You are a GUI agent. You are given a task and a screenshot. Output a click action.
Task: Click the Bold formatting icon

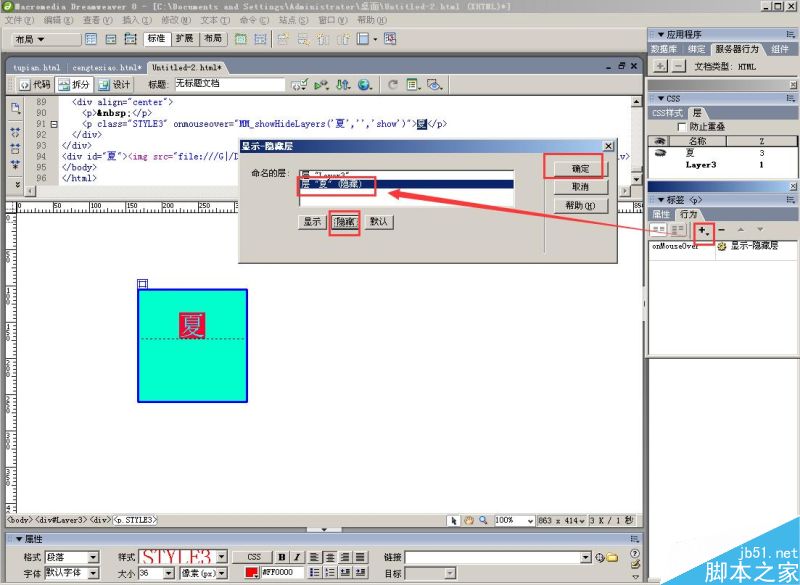point(282,557)
